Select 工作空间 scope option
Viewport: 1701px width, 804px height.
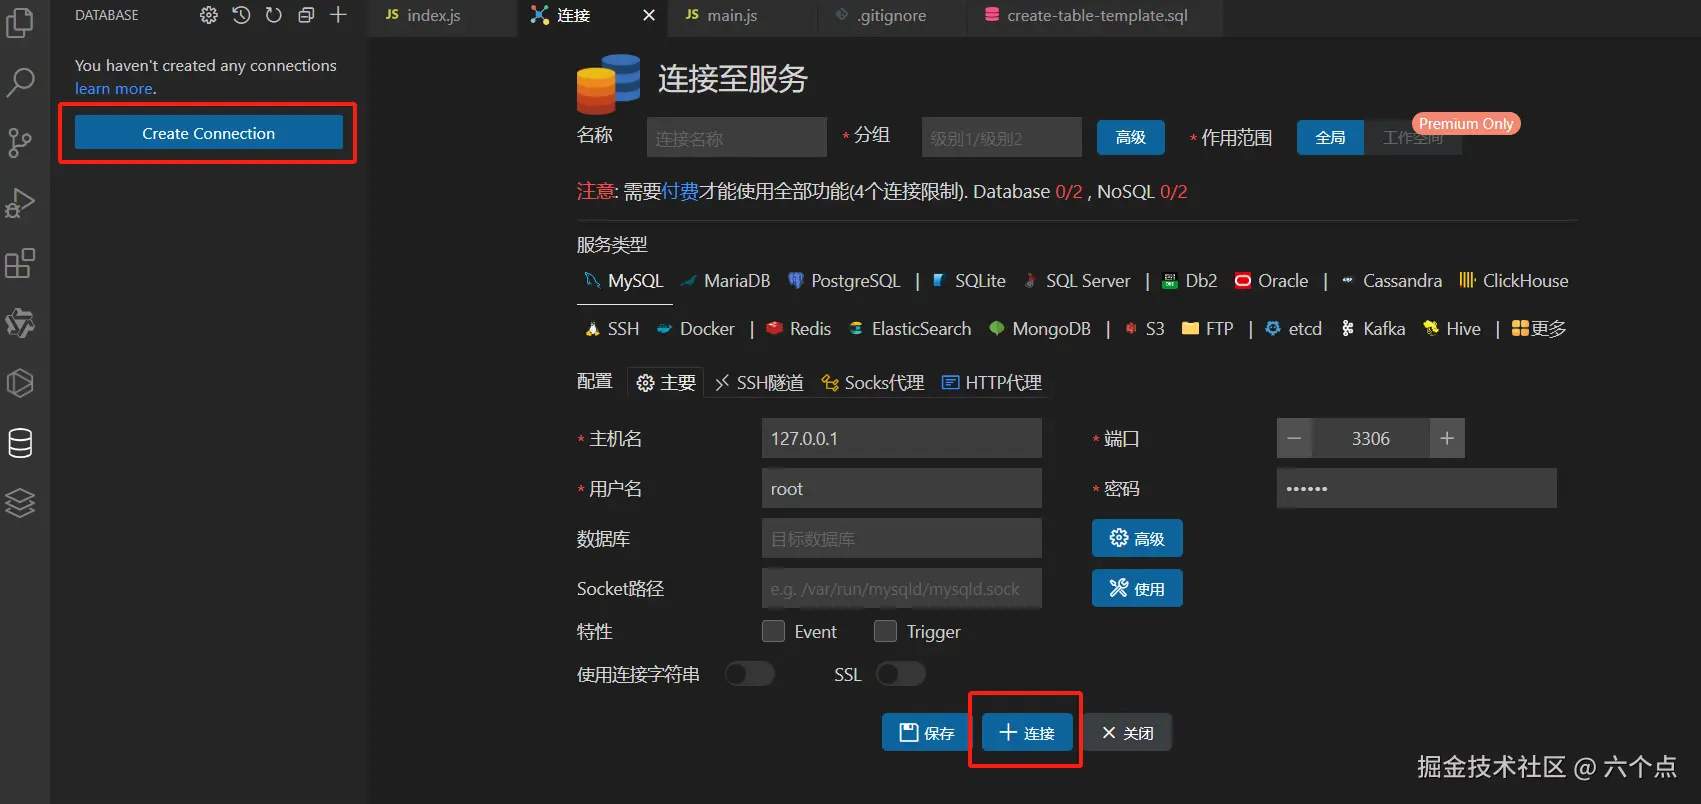tap(1412, 138)
